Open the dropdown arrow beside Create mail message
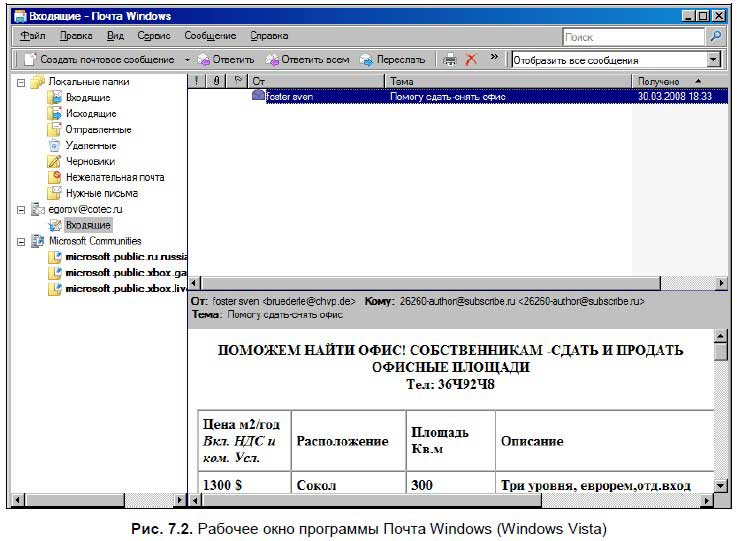 click(x=187, y=60)
